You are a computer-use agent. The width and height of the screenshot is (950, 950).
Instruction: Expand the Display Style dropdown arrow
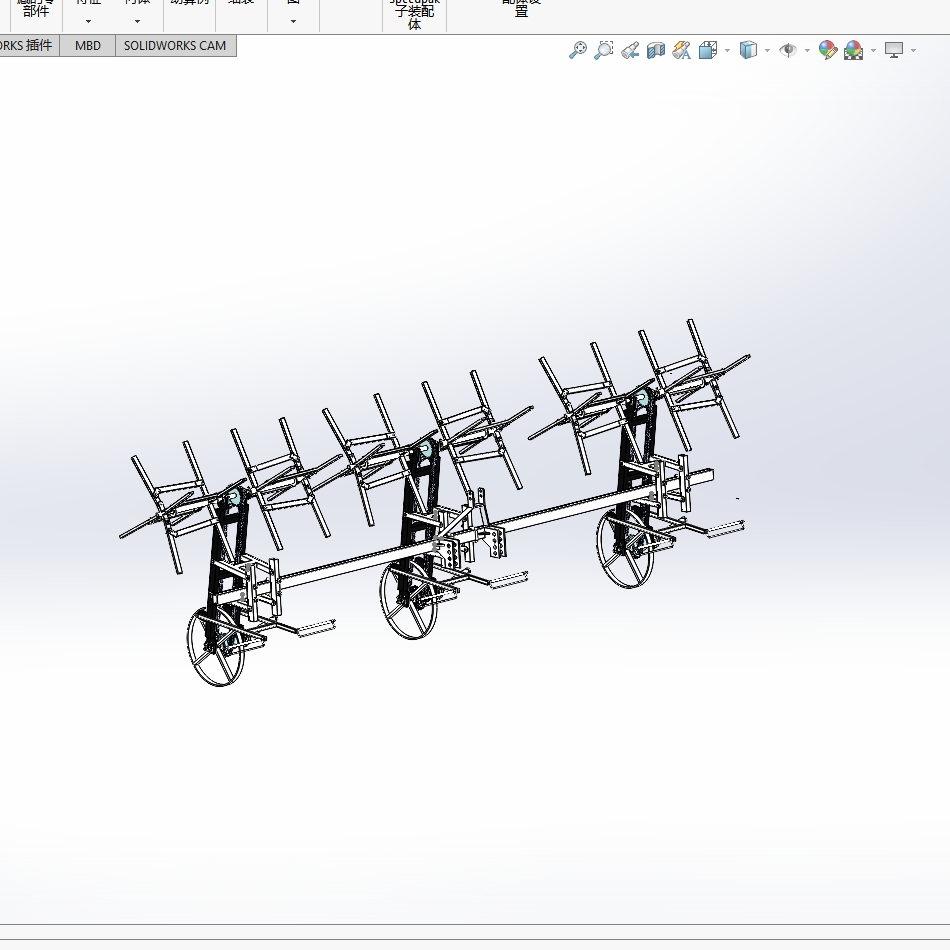tap(768, 50)
